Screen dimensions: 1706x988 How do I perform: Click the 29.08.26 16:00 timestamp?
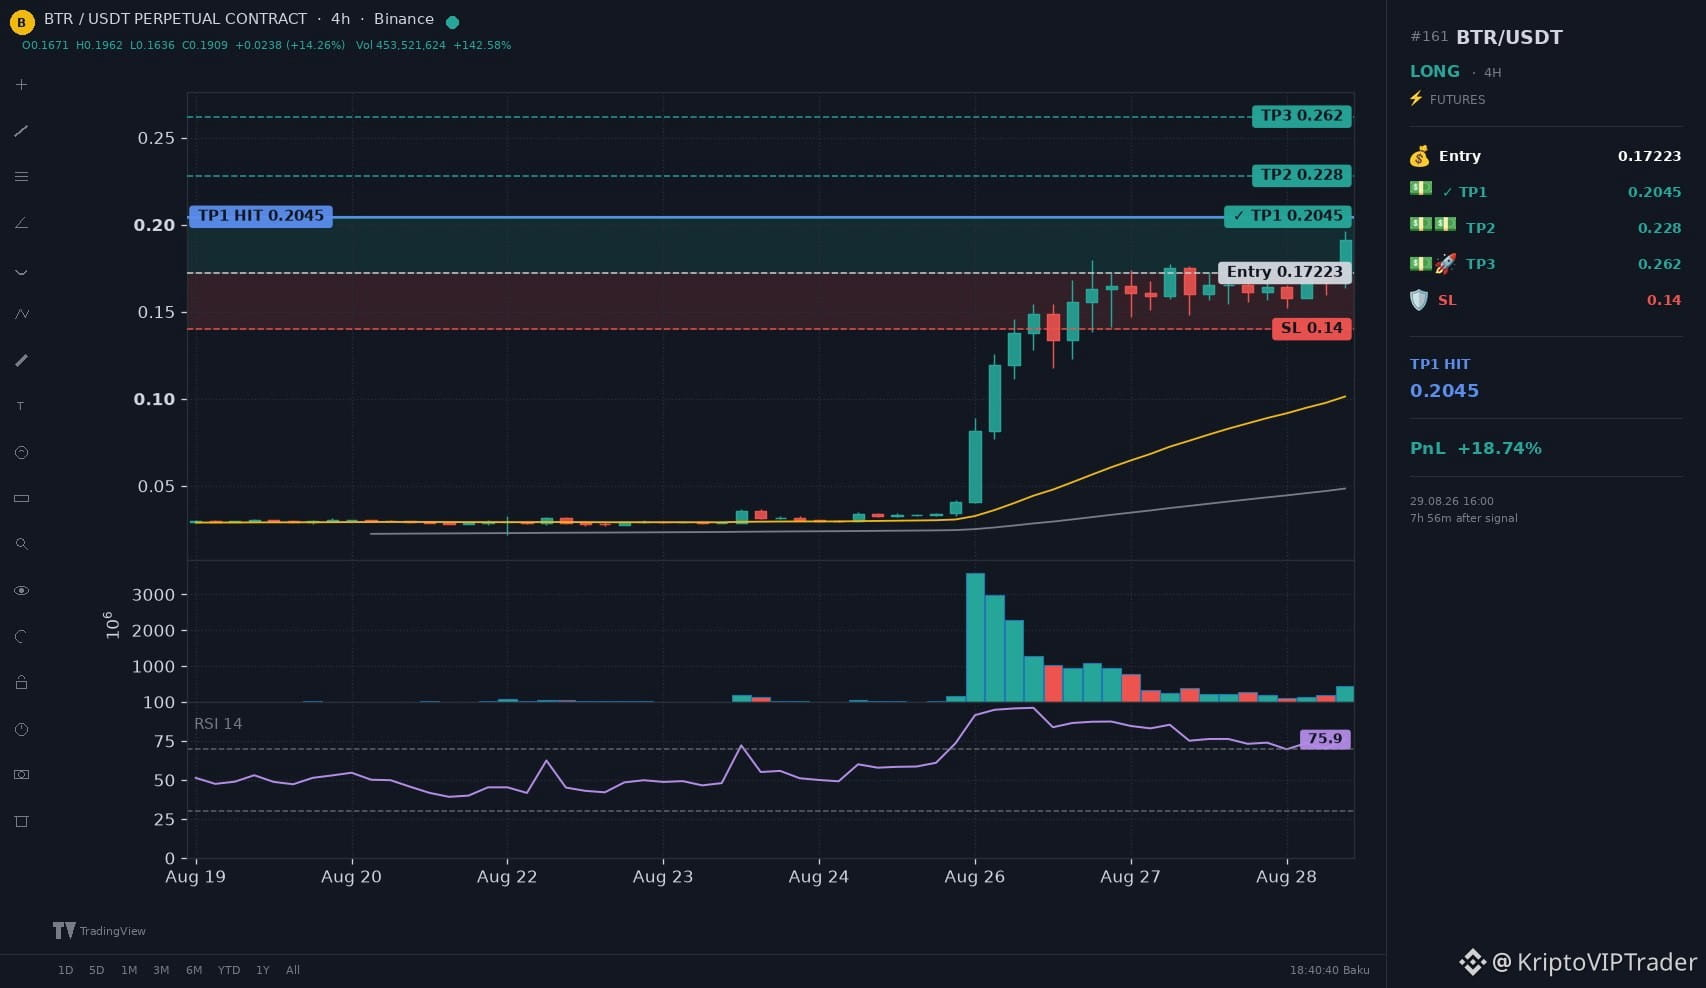coord(1452,501)
